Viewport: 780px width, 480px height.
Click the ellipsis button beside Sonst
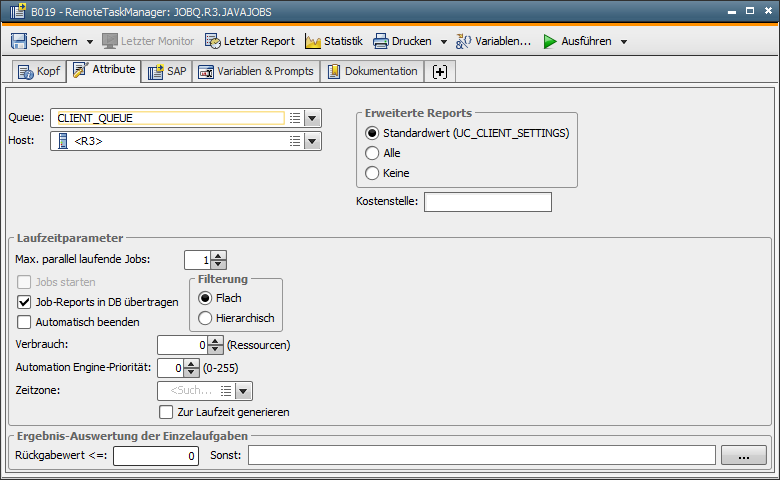point(743,456)
